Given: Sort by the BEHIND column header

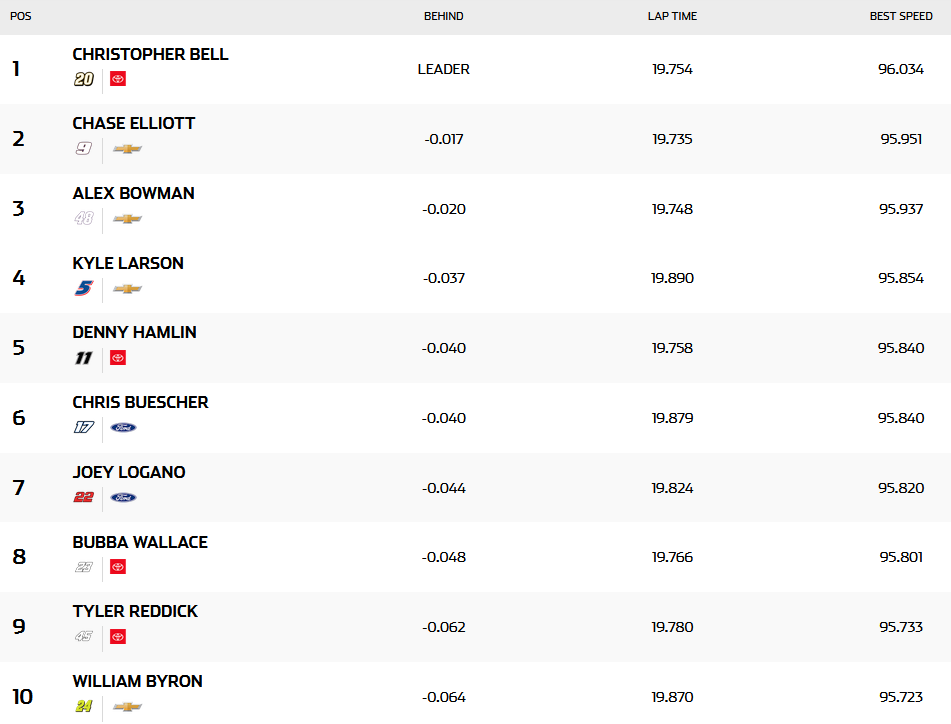Looking at the screenshot, I should click(444, 16).
